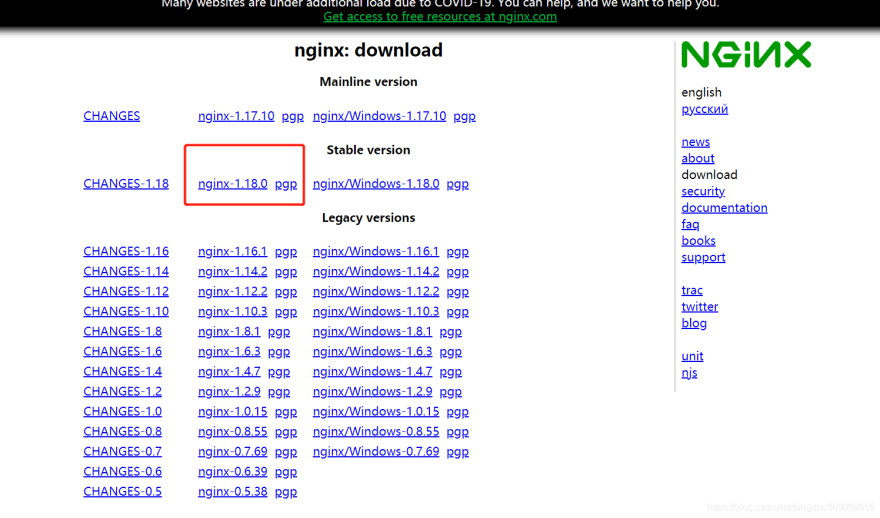Download nginx-1.14.2
The height and width of the screenshot is (518, 880).
tap(233, 272)
